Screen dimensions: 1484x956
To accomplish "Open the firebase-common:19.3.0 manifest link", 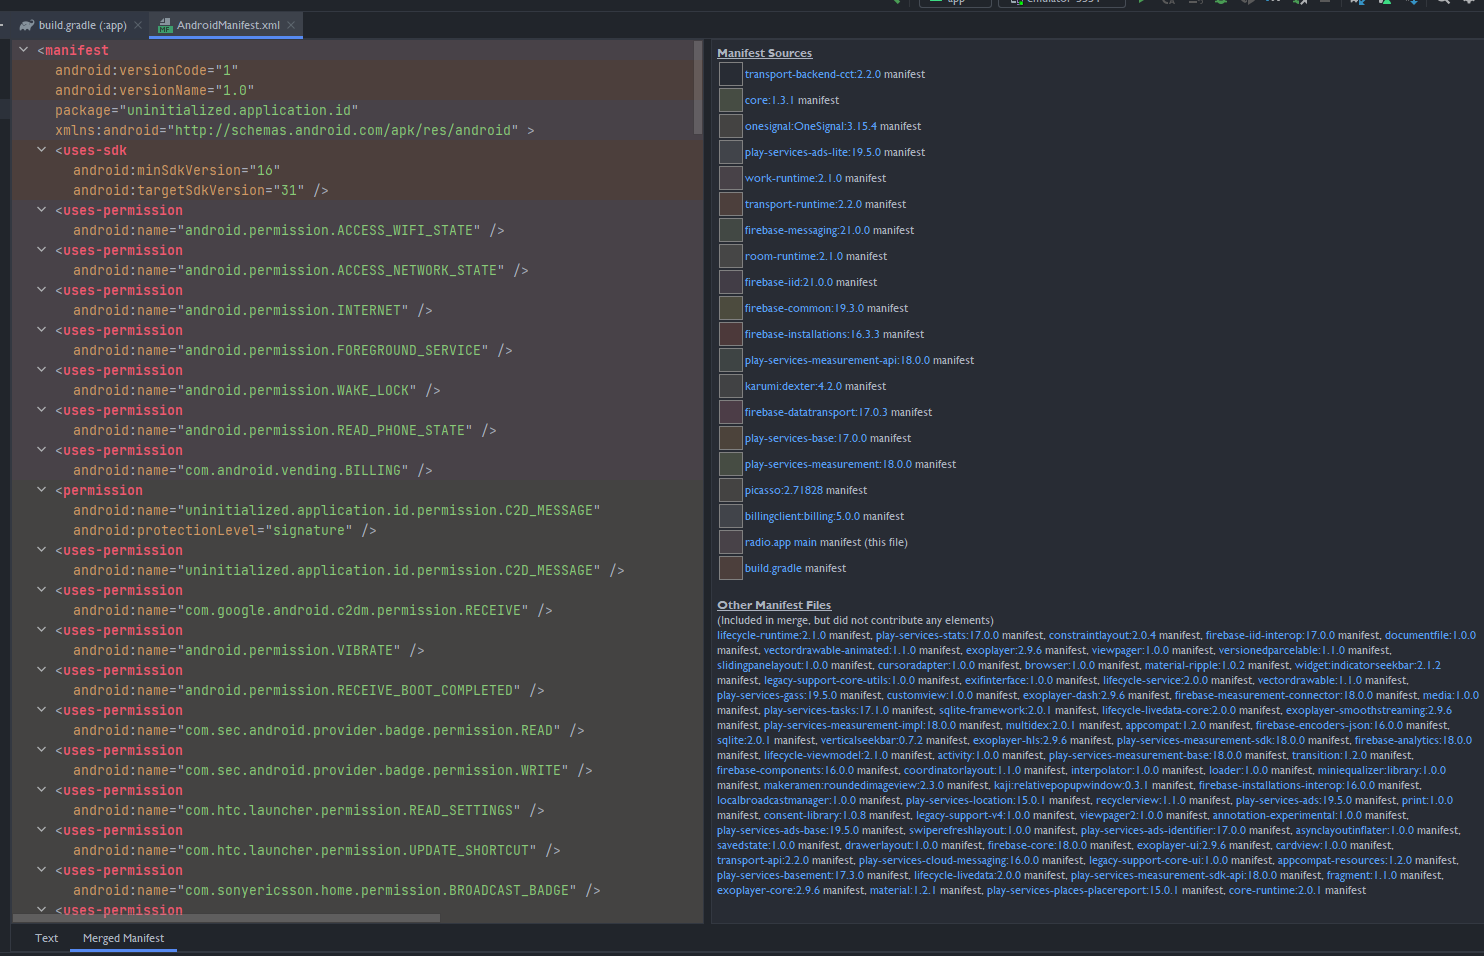I will coord(804,308).
